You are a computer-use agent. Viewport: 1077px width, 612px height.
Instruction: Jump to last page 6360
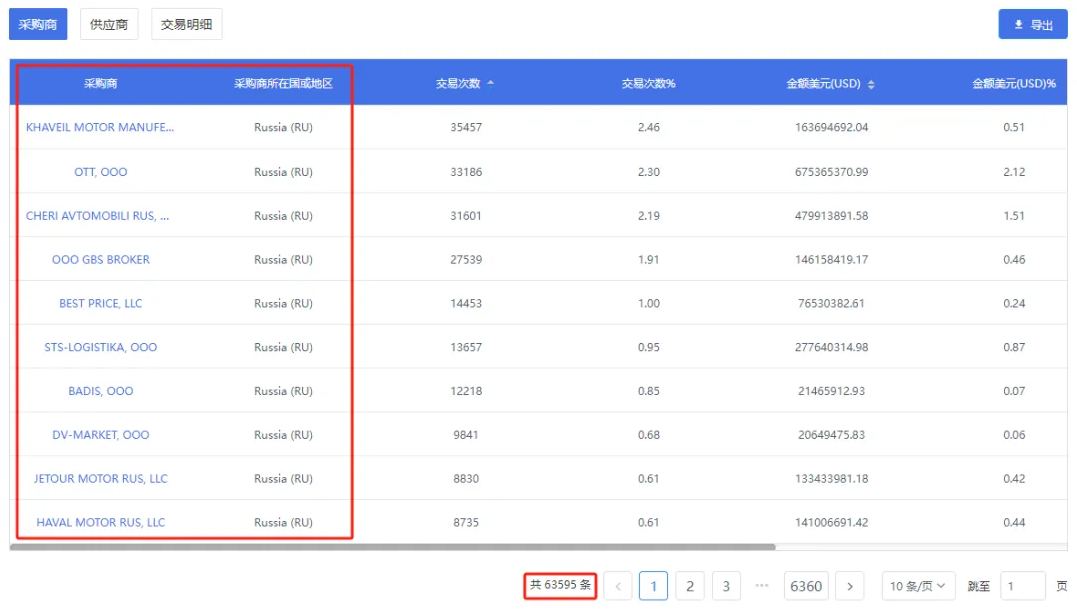806,586
